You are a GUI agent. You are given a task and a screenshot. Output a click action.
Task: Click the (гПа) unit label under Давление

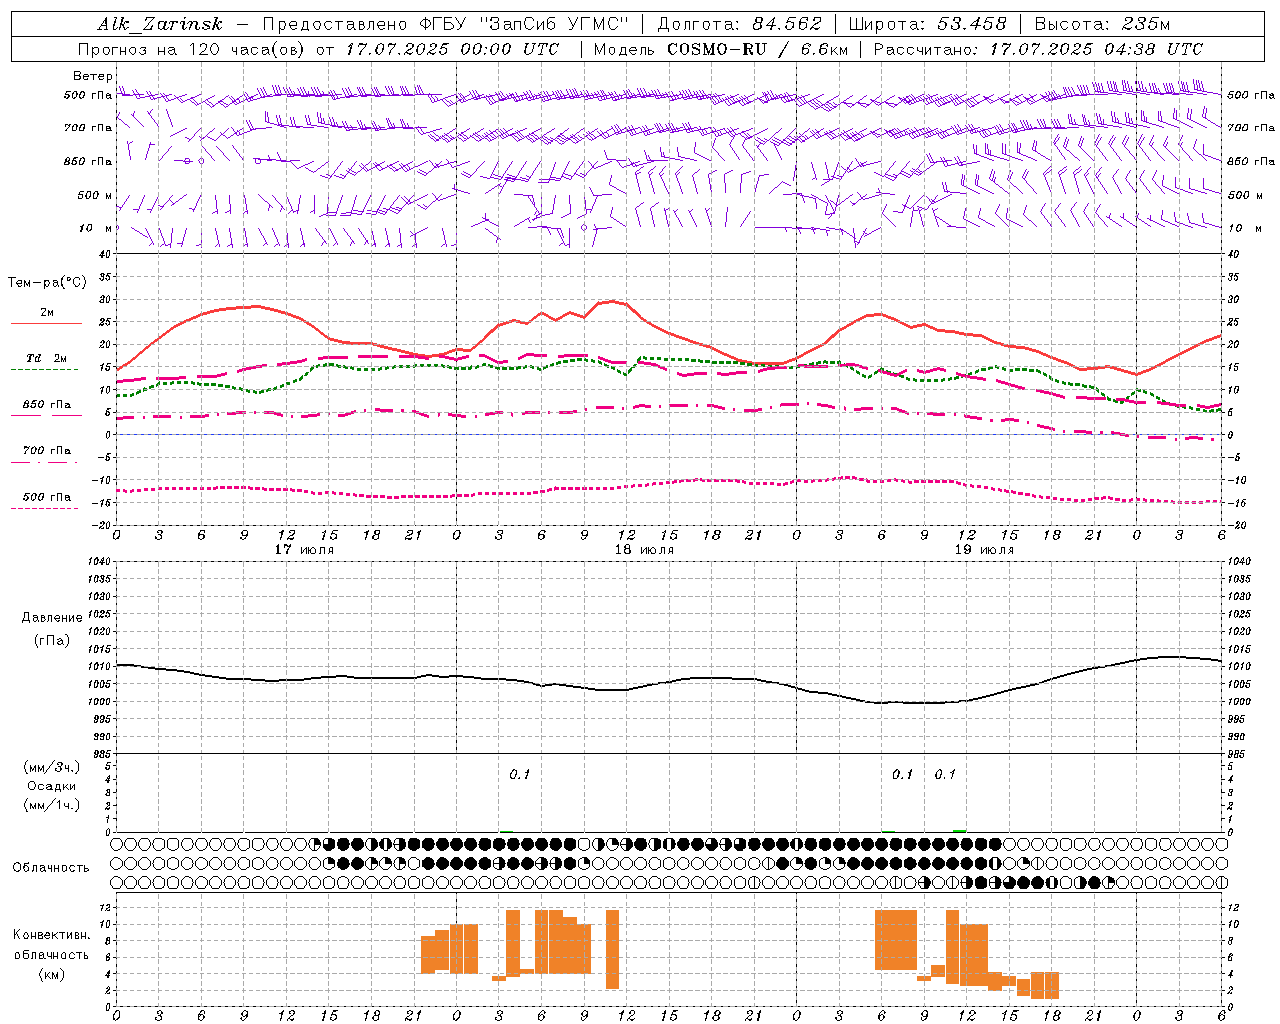[x=52, y=641]
